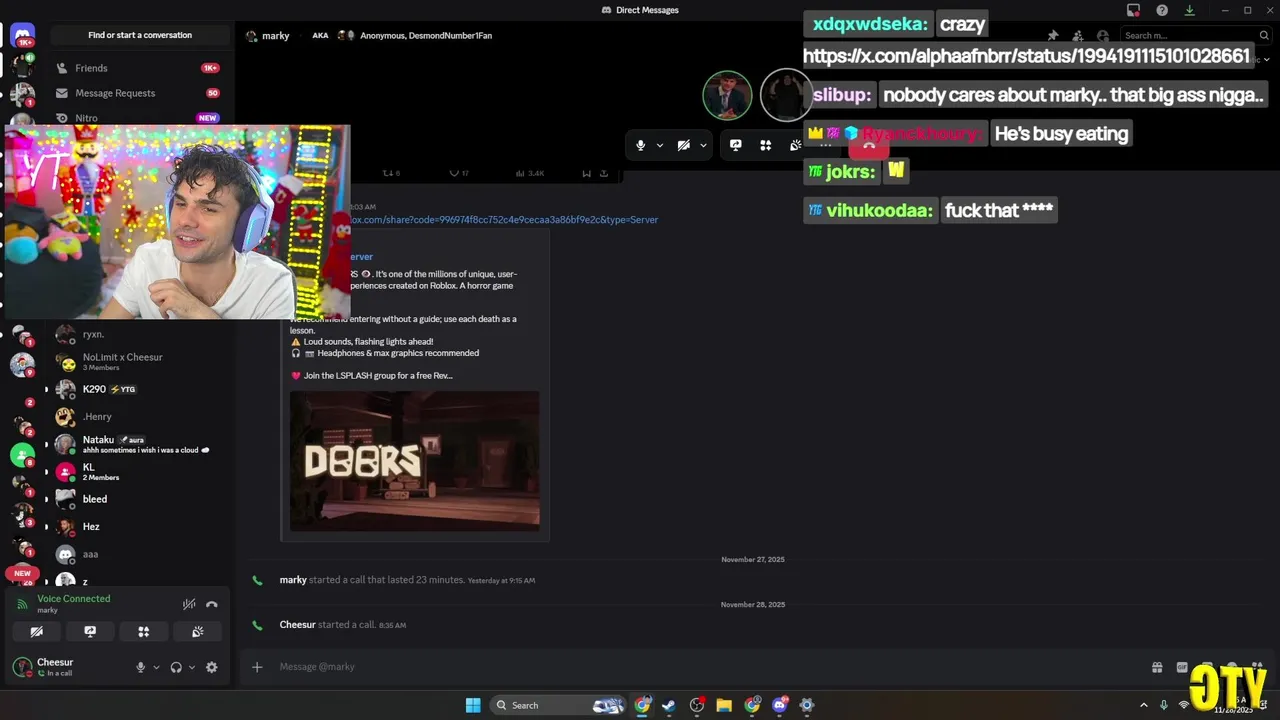
Task: Open Discord from taskbar
Action: (x=780, y=705)
